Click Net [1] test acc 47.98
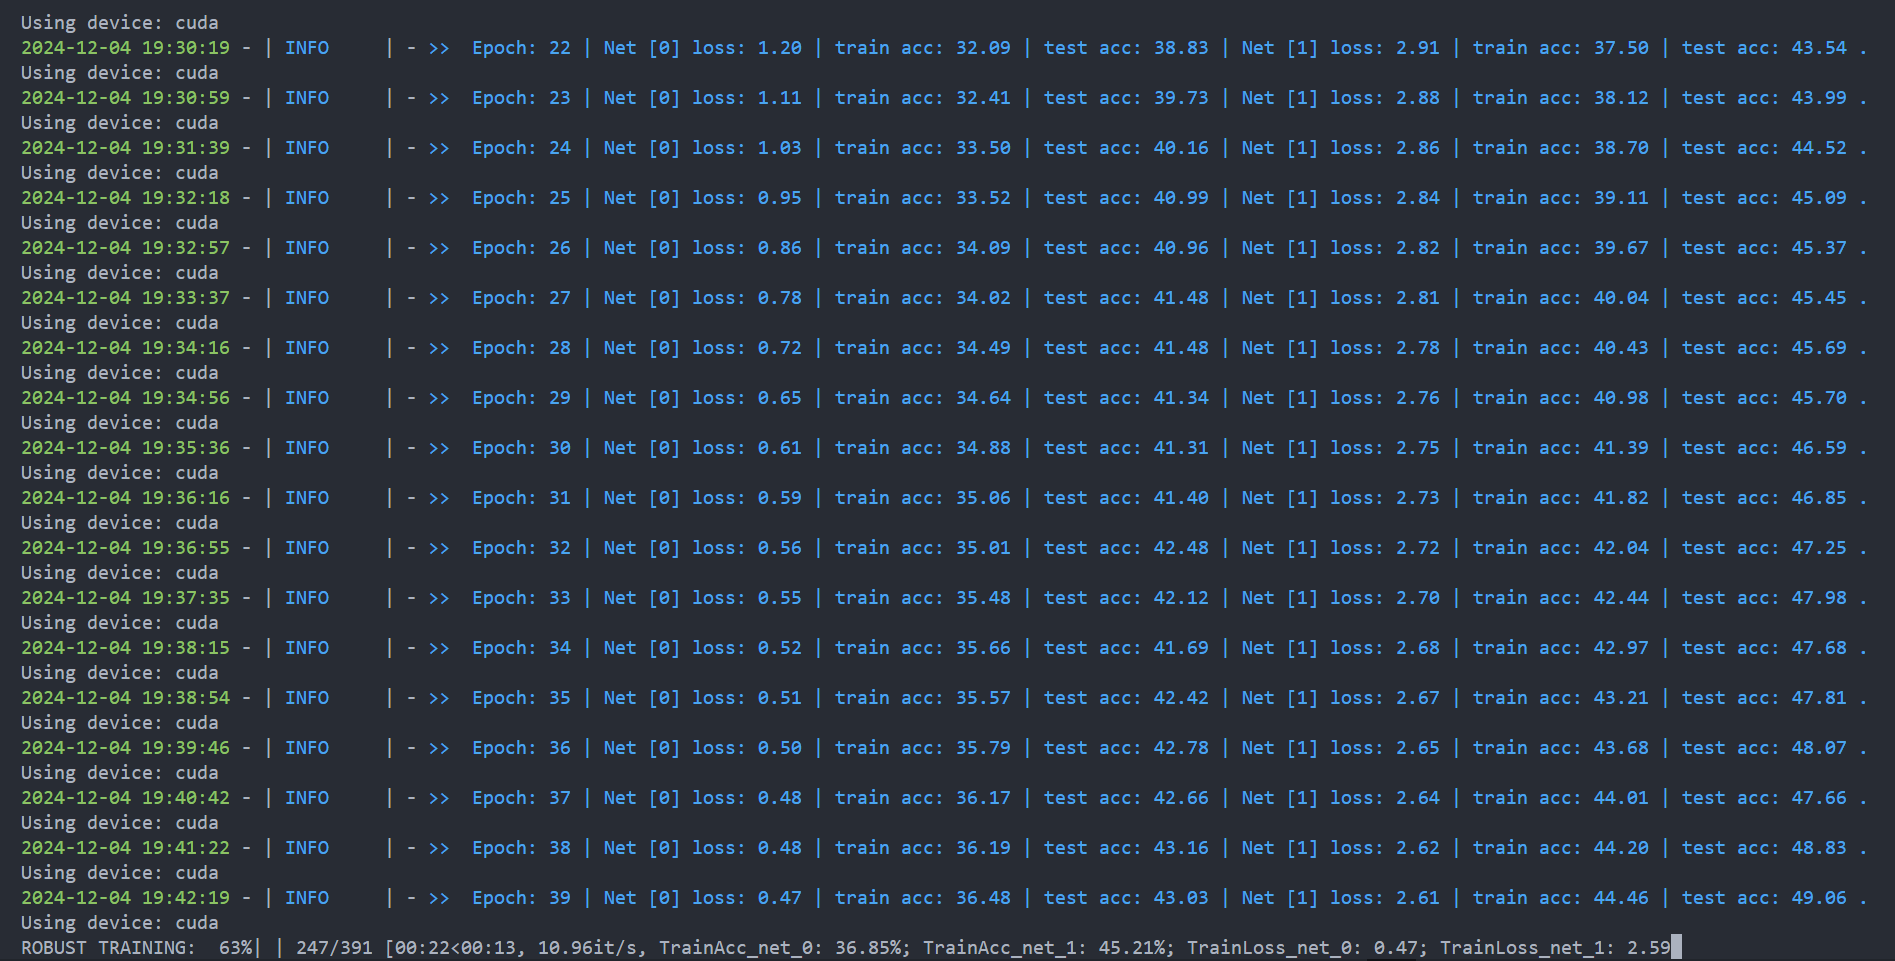The height and width of the screenshot is (961, 1895). point(1819,598)
